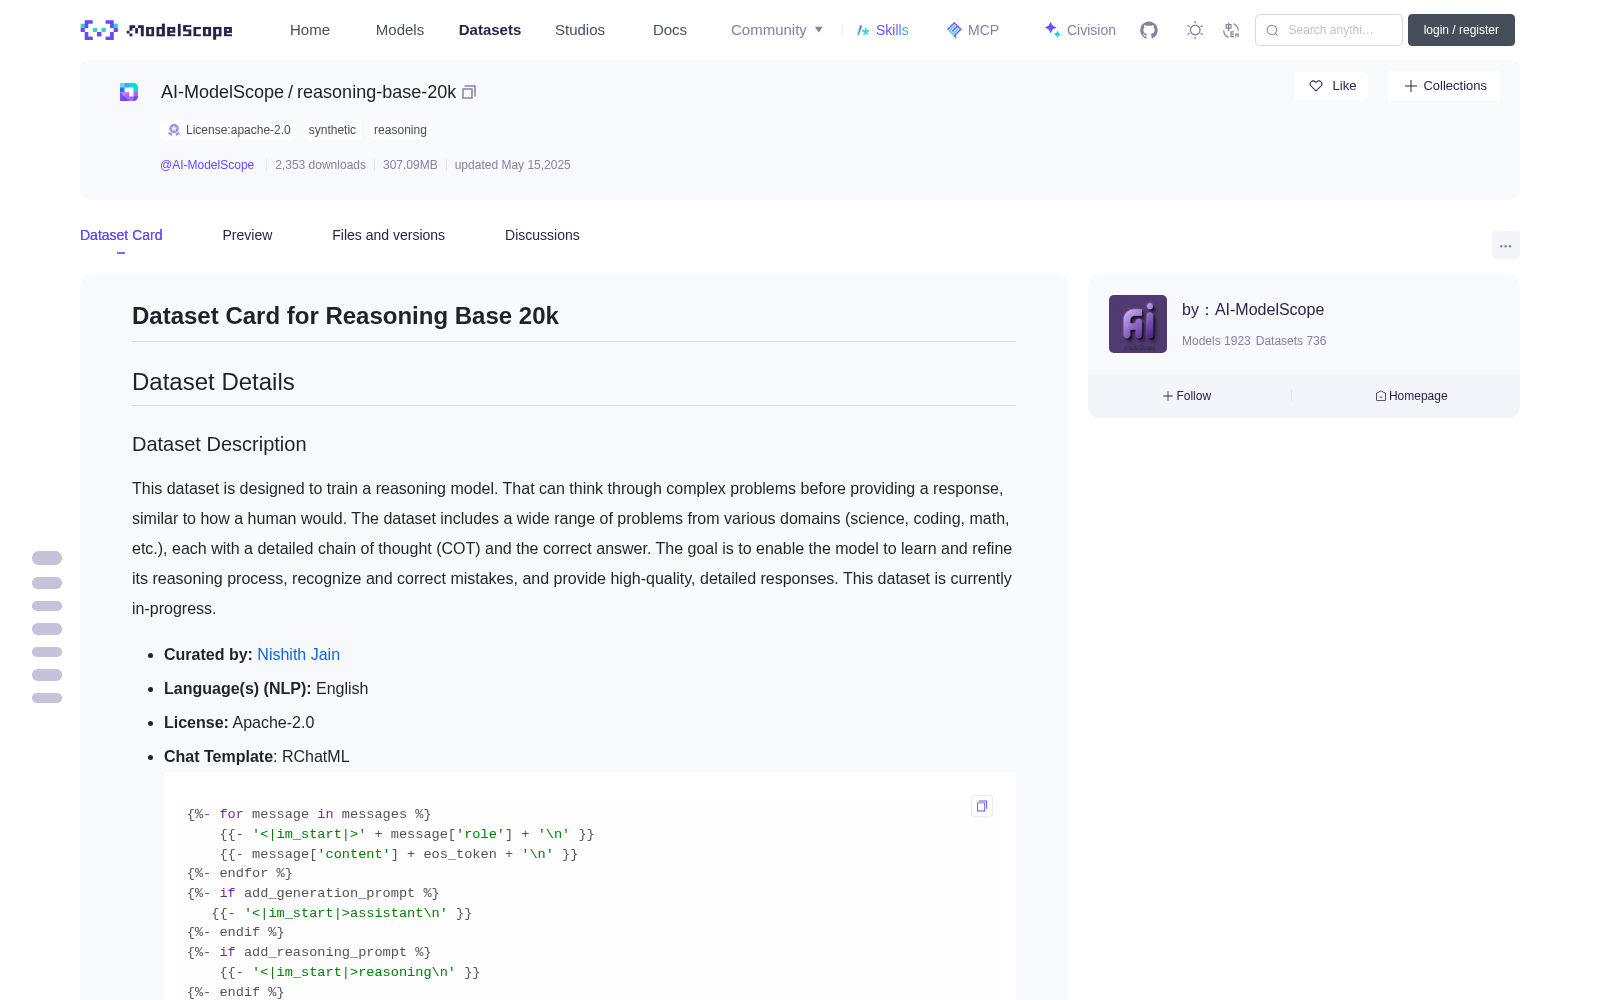The height and width of the screenshot is (1000, 1600).
Task: Open the three-dots more options menu
Action: [x=1505, y=245]
